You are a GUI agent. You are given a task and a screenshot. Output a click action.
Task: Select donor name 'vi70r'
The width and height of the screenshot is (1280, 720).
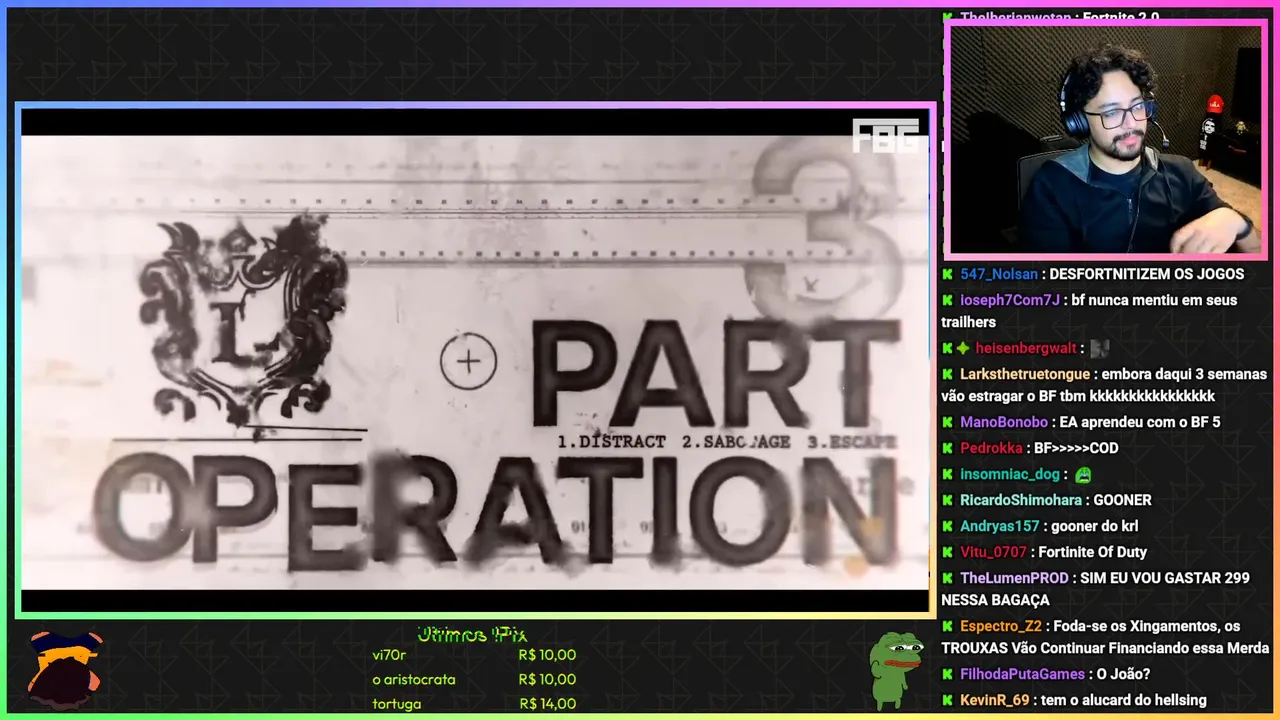(x=389, y=655)
